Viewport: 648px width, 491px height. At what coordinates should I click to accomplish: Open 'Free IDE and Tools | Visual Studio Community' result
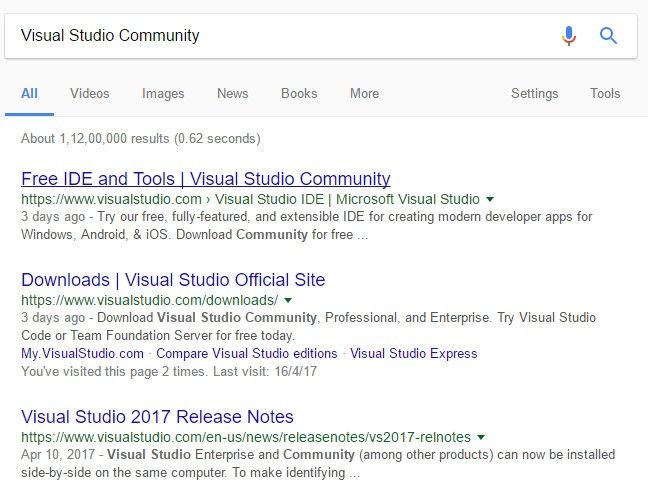206,179
